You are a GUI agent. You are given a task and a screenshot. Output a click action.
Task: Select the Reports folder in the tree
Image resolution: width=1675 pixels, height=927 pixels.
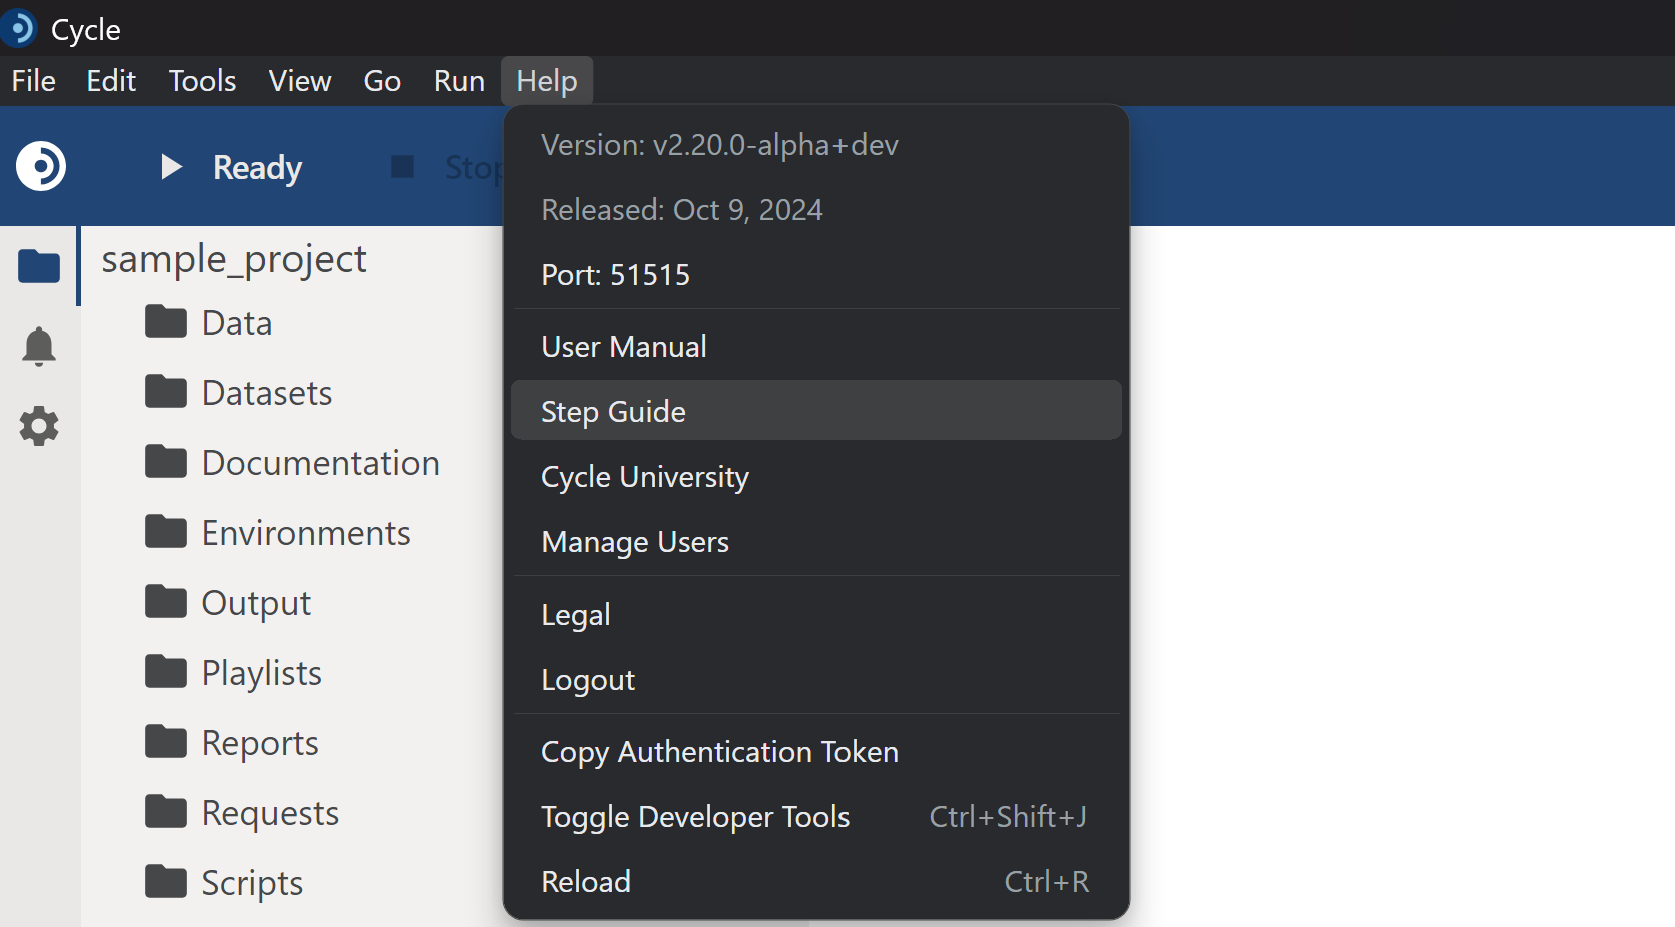click(x=258, y=742)
